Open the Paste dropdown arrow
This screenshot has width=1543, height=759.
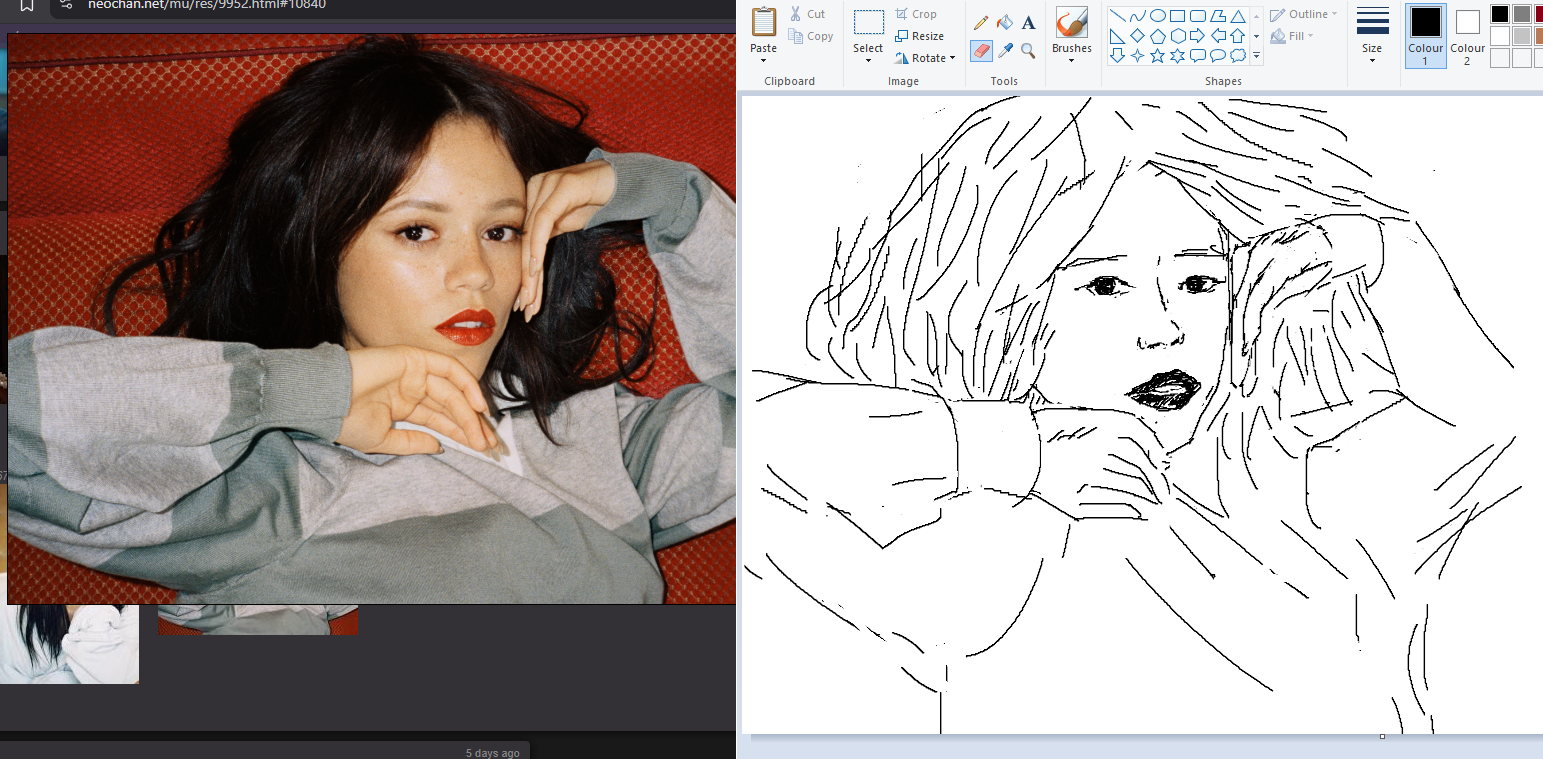click(x=763, y=61)
